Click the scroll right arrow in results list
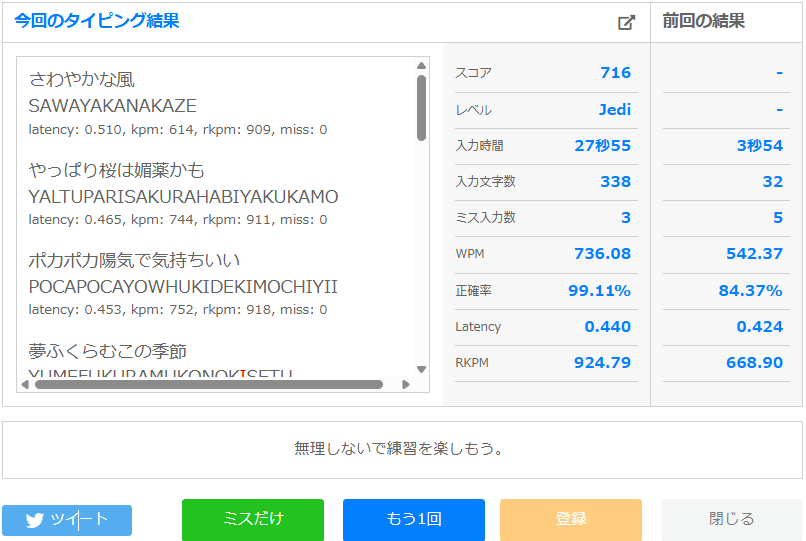The width and height of the screenshot is (806, 541). tap(405, 384)
